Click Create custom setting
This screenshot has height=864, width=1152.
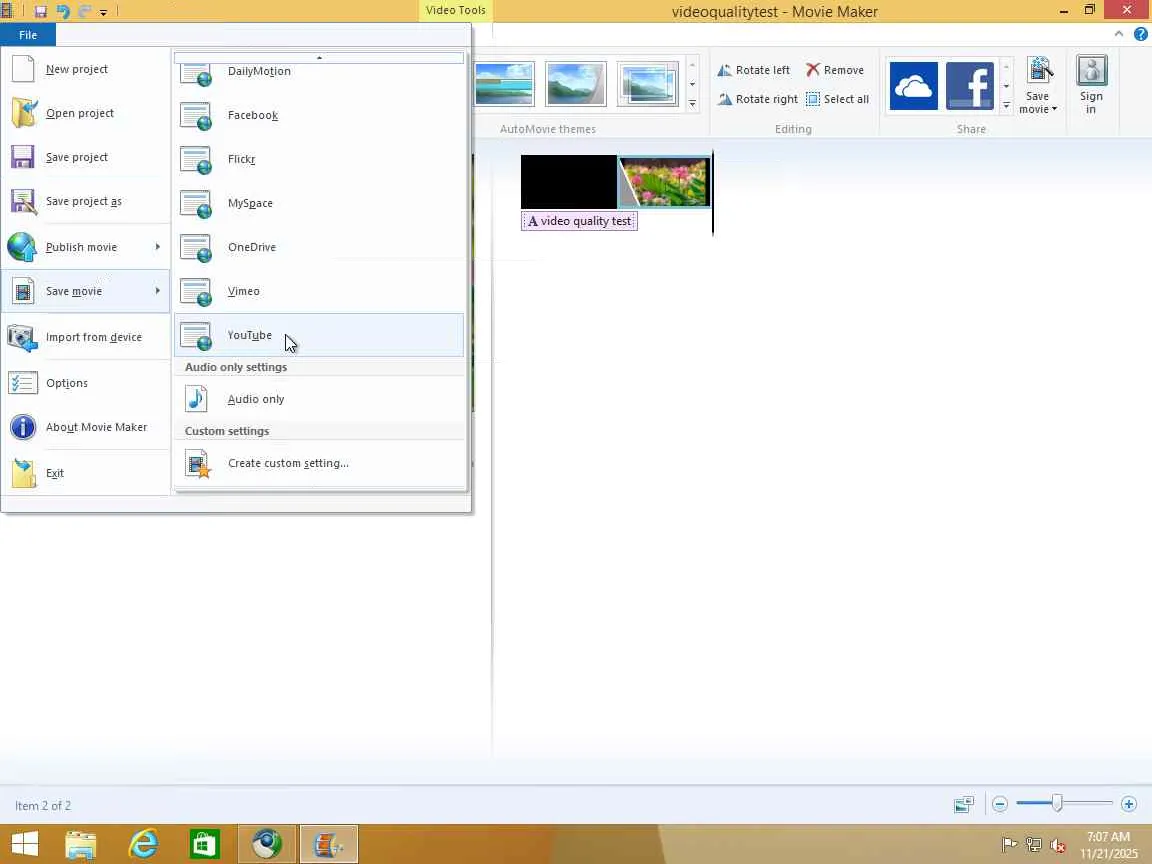pyautogui.click(x=319, y=464)
